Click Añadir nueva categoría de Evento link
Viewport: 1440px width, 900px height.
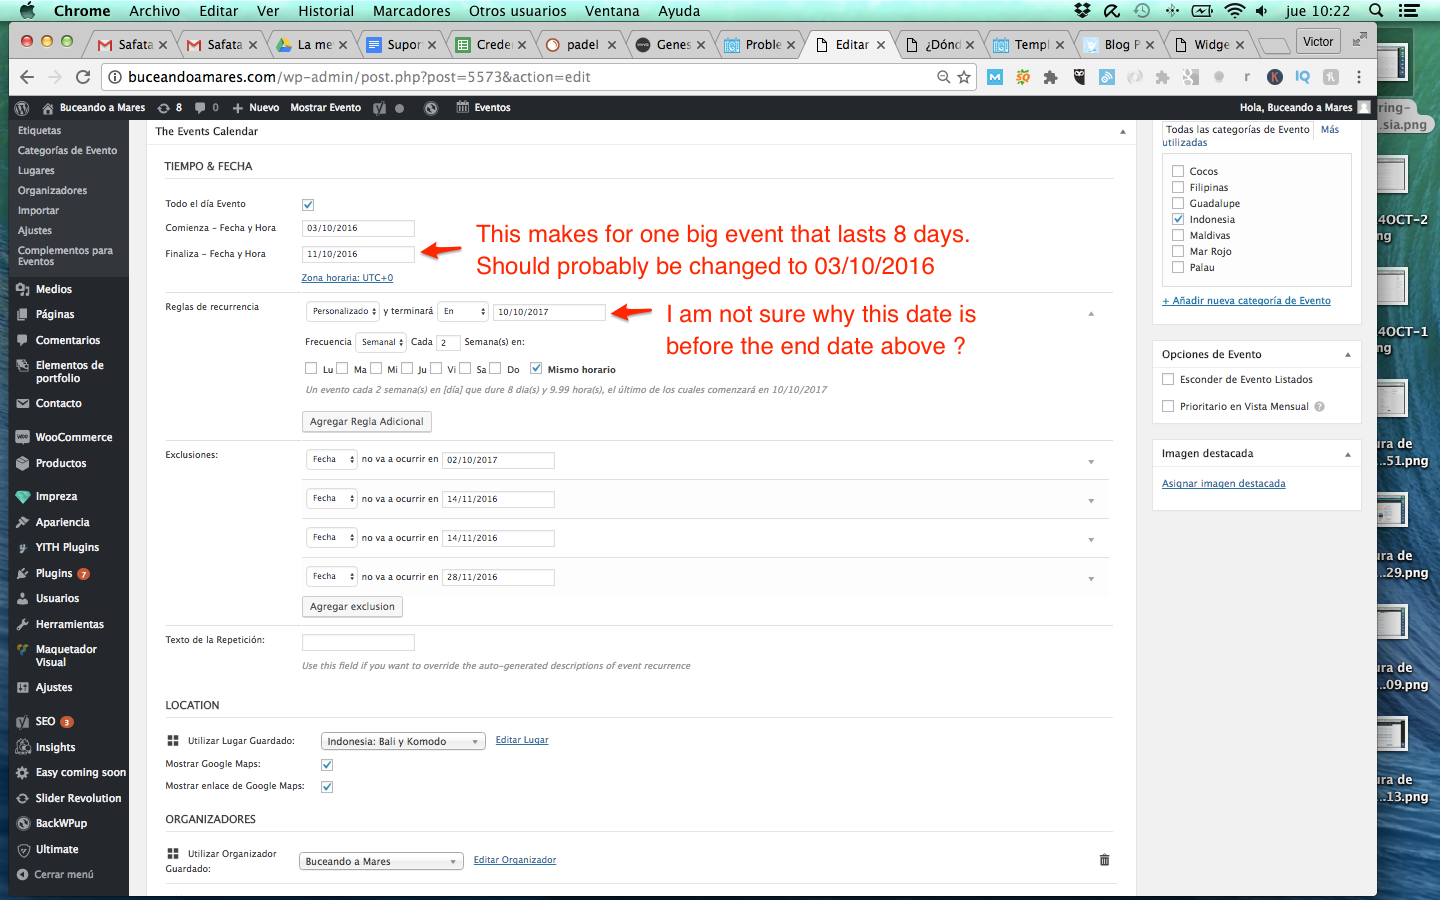coord(1246,300)
